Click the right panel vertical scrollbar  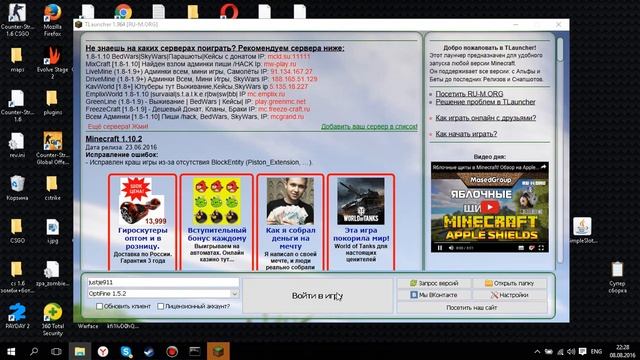(x=560, y=151)
